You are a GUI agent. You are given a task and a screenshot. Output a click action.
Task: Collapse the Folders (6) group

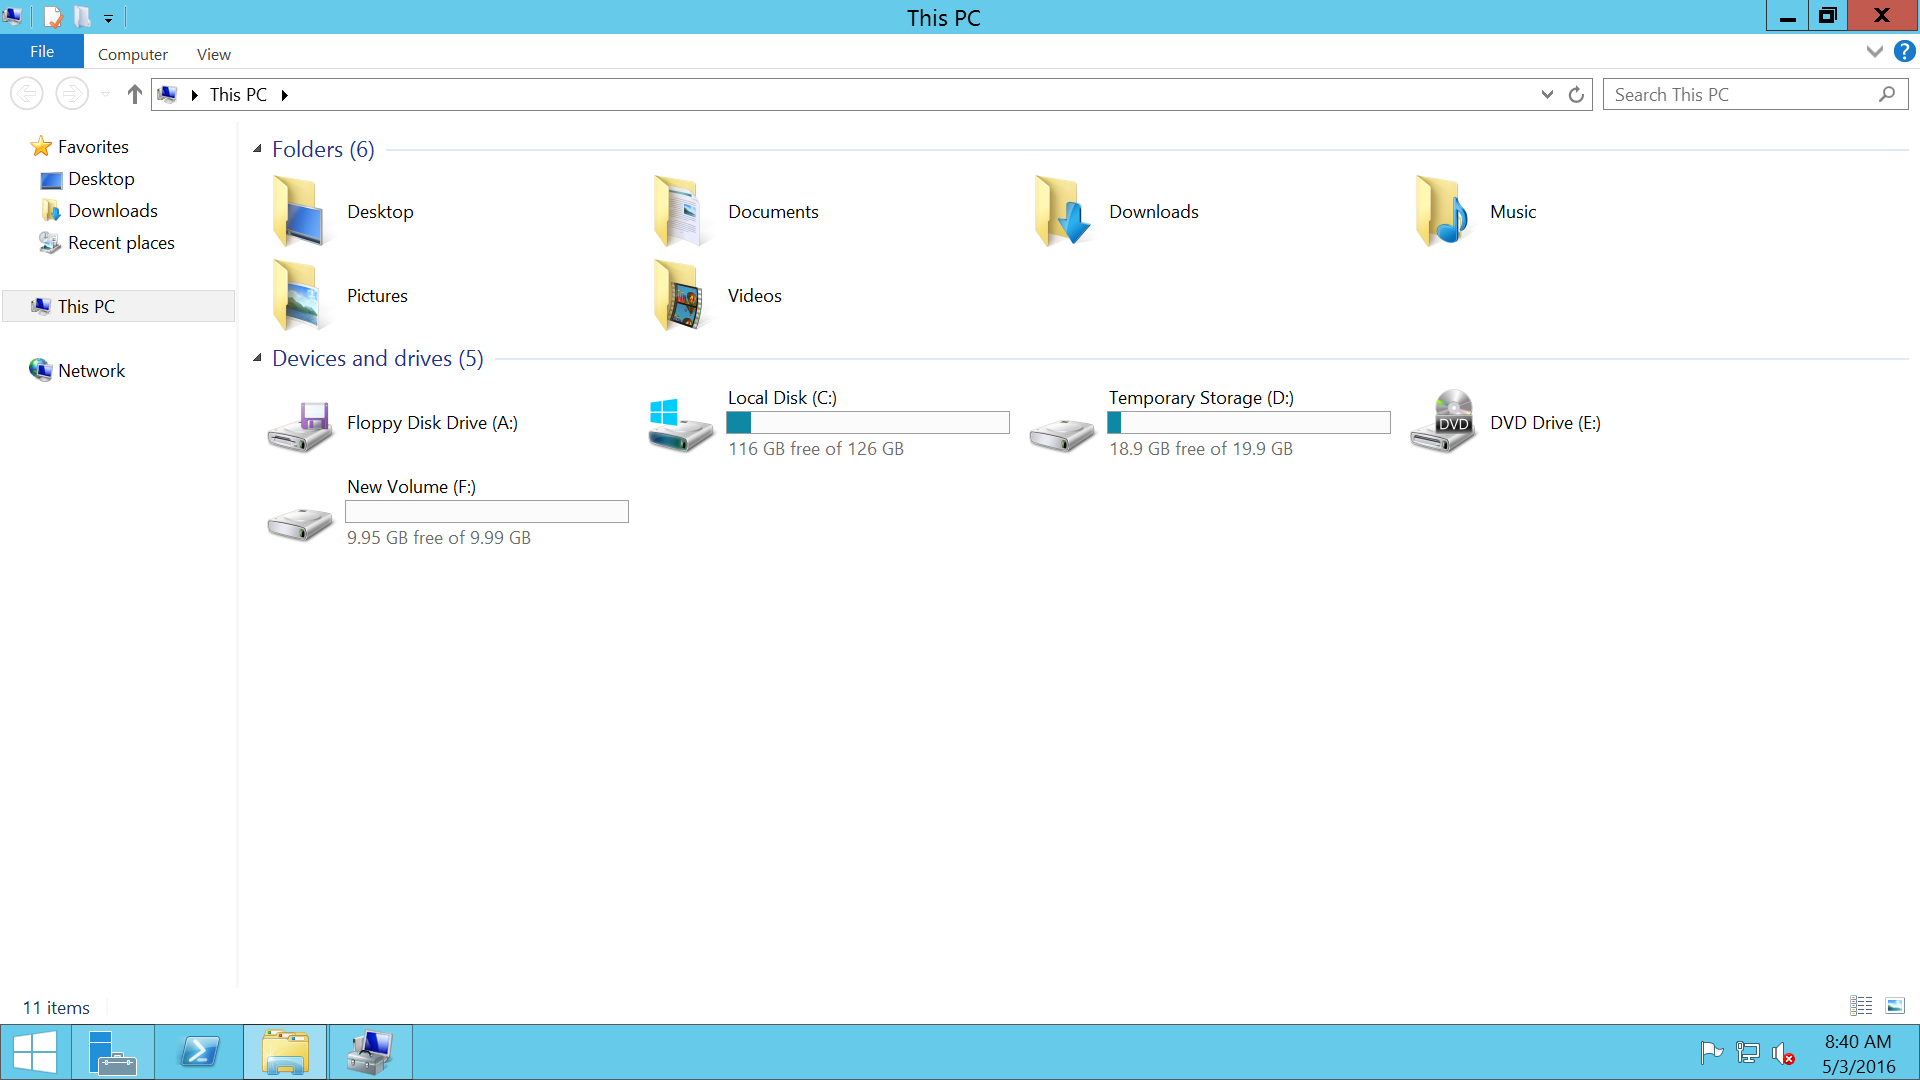(x=257, y=149)
